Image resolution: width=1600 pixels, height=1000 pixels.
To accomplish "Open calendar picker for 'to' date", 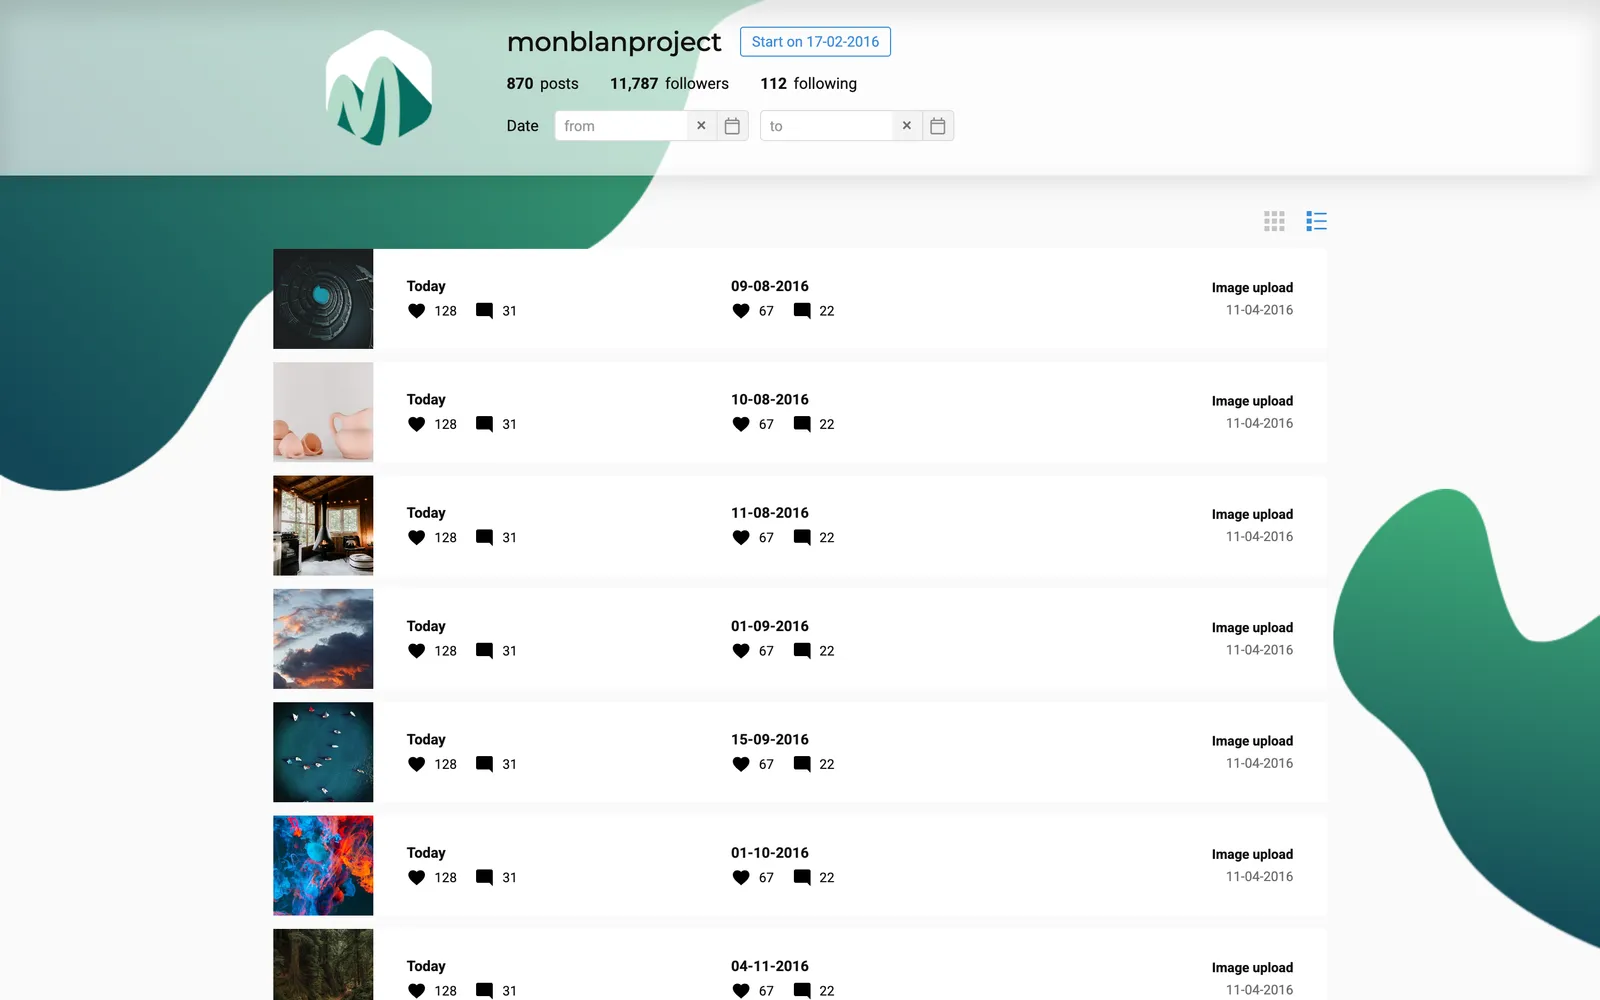I will click(x=938, y=126).
